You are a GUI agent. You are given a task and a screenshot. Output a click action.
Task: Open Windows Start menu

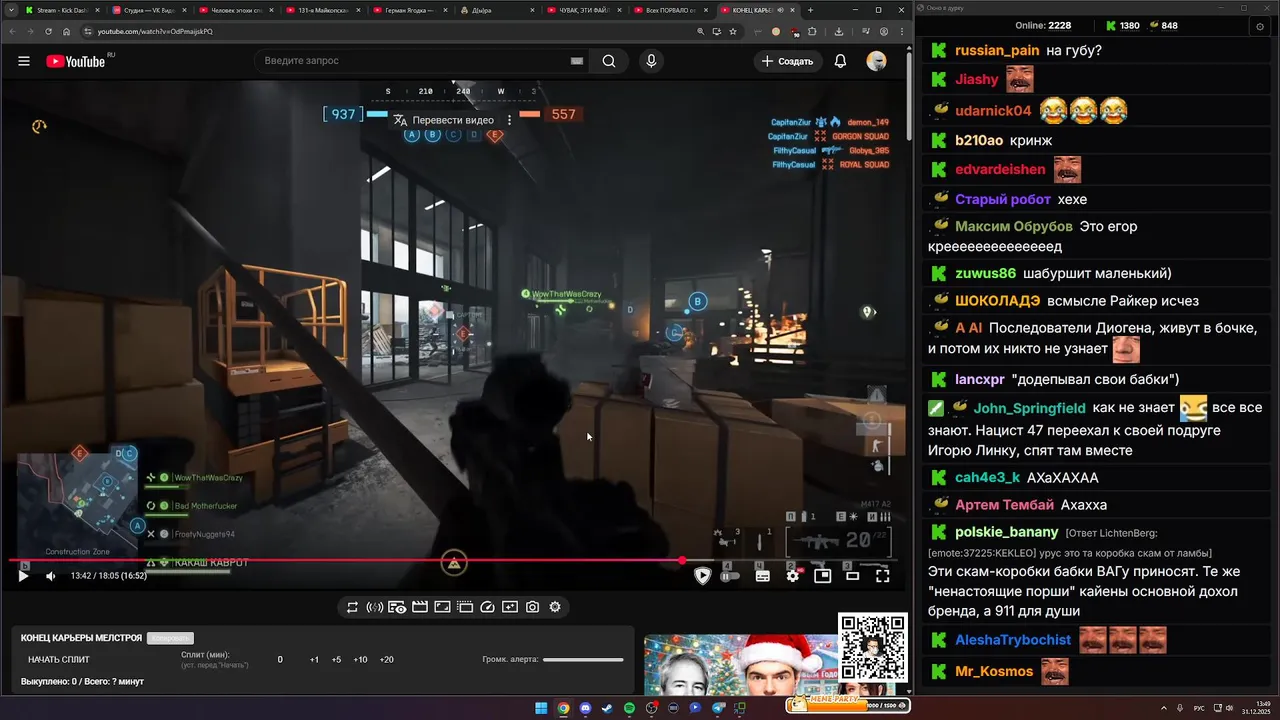541,708
